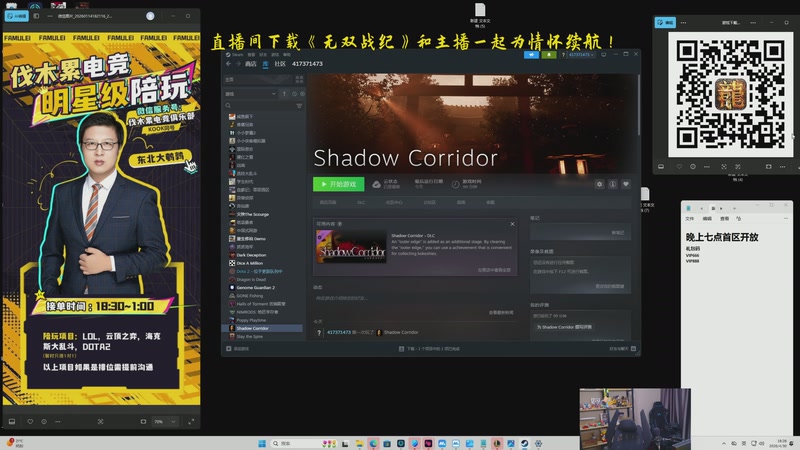Toggle Shadow Corridor favorite heart
The height and width of the screenshot is (450, 800).
tap(626, 184)
